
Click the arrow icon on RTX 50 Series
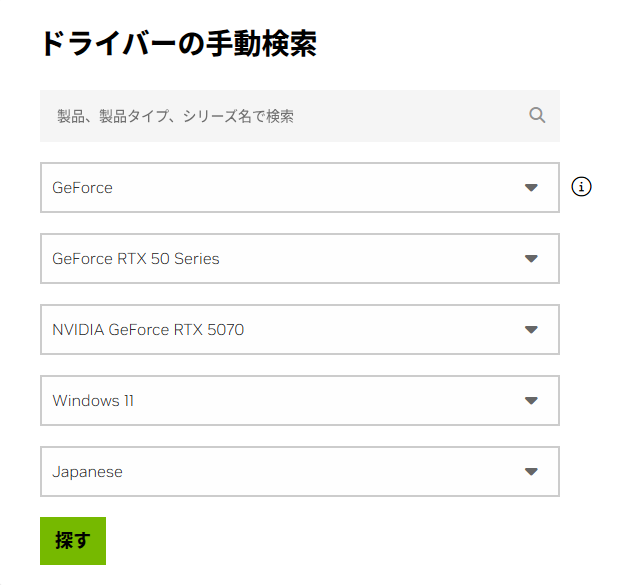point(531,259)
